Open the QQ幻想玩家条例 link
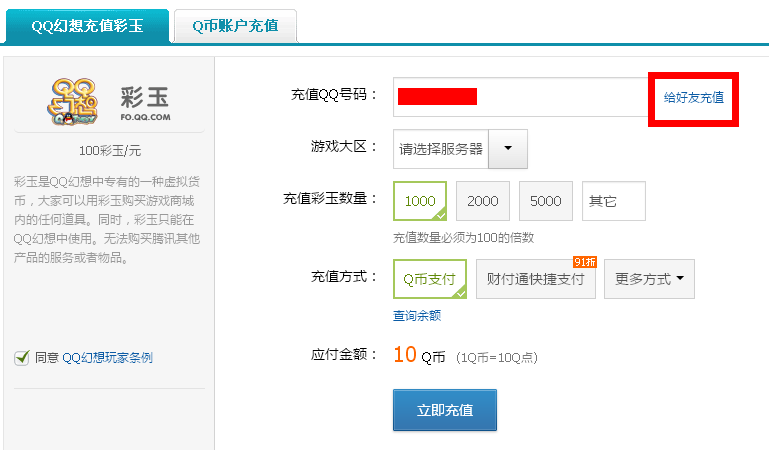The image size is (769, 450). [107, 358]
